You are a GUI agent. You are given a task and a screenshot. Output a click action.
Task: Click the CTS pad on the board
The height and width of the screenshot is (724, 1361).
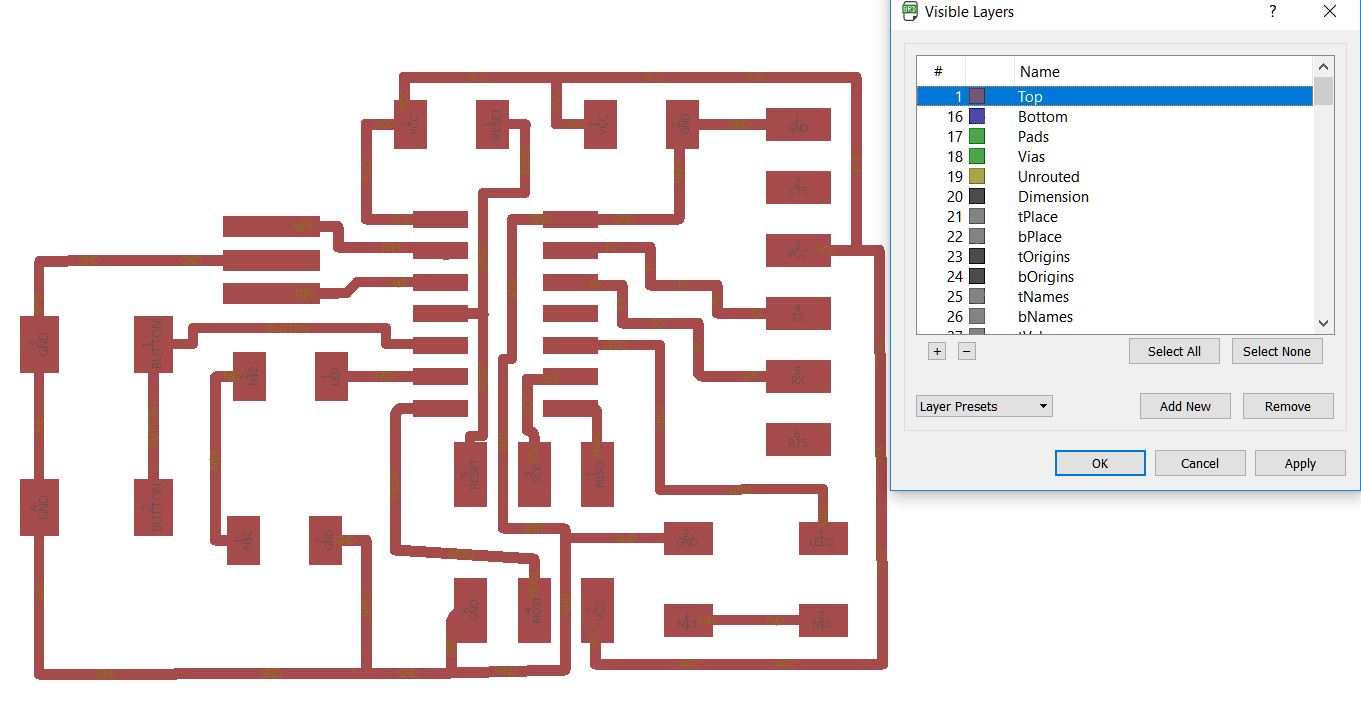[798, 187]
